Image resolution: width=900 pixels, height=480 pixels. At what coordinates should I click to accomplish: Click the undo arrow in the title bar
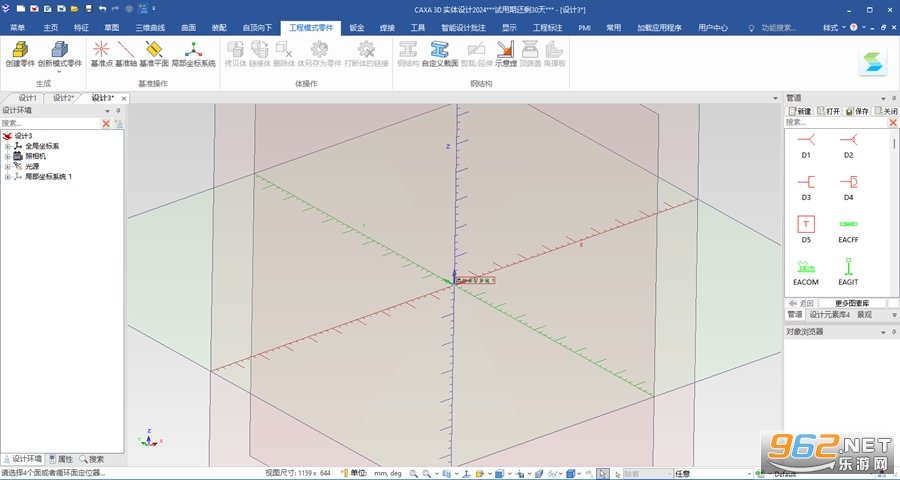102,9
